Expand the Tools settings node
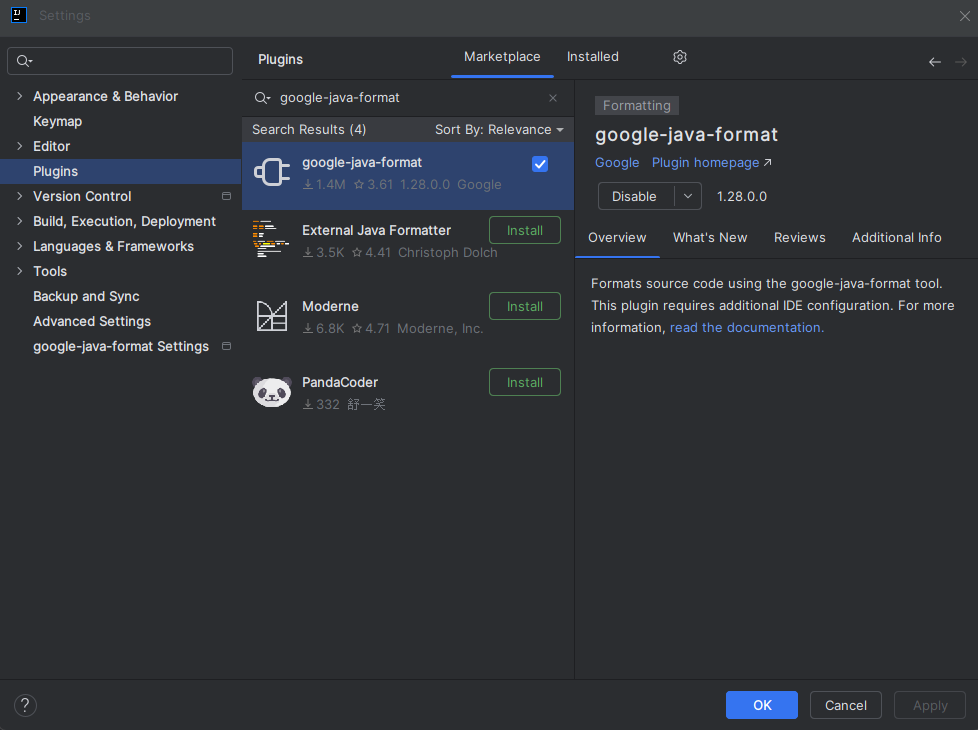Screen dimensions: 978x730 (x=19, y=271)
